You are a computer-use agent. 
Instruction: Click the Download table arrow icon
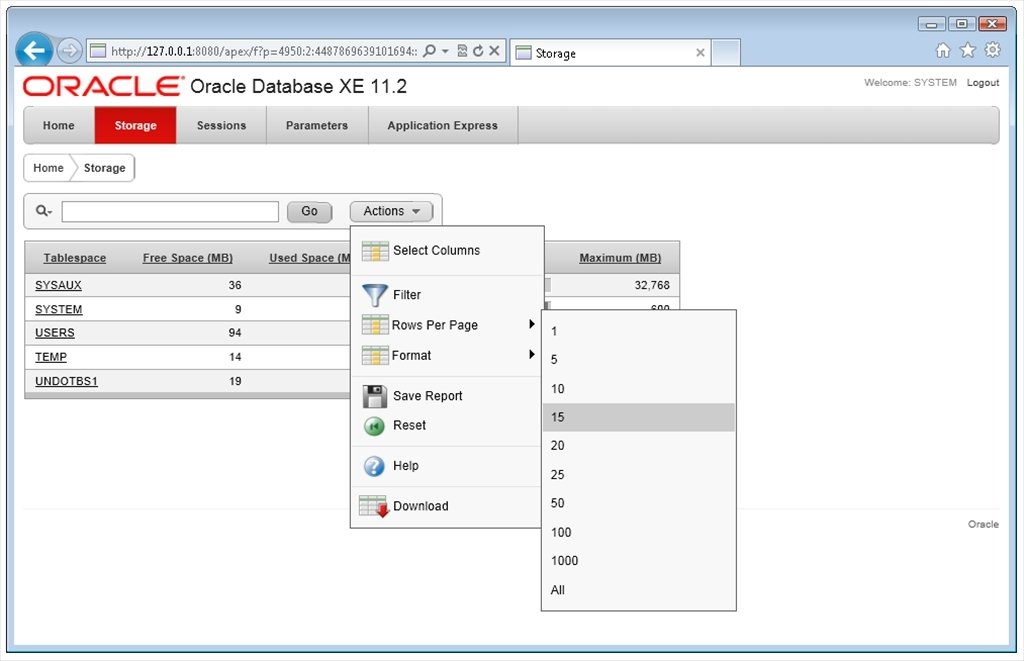pyautogui.click(x=374, y=506)
